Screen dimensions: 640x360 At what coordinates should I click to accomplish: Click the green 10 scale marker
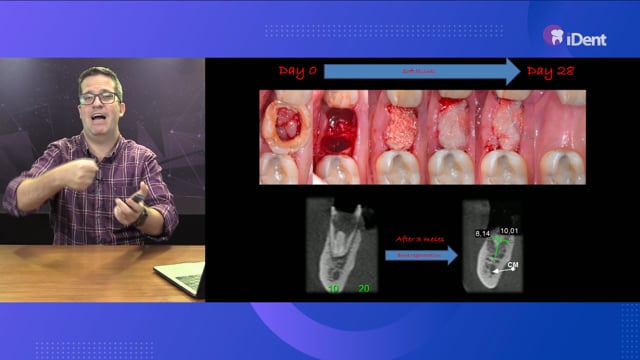pyautogui.click(x=333, y=288)
